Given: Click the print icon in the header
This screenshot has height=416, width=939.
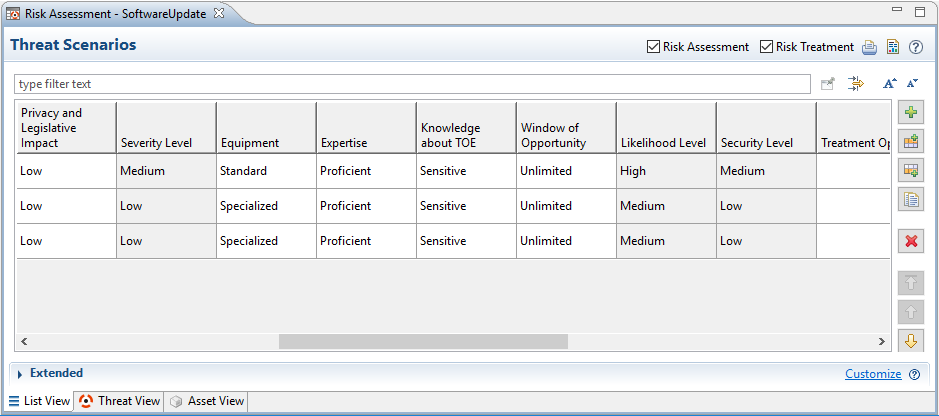Looking at the screenshot, I should pyautogui.click(x=870, y=47).
